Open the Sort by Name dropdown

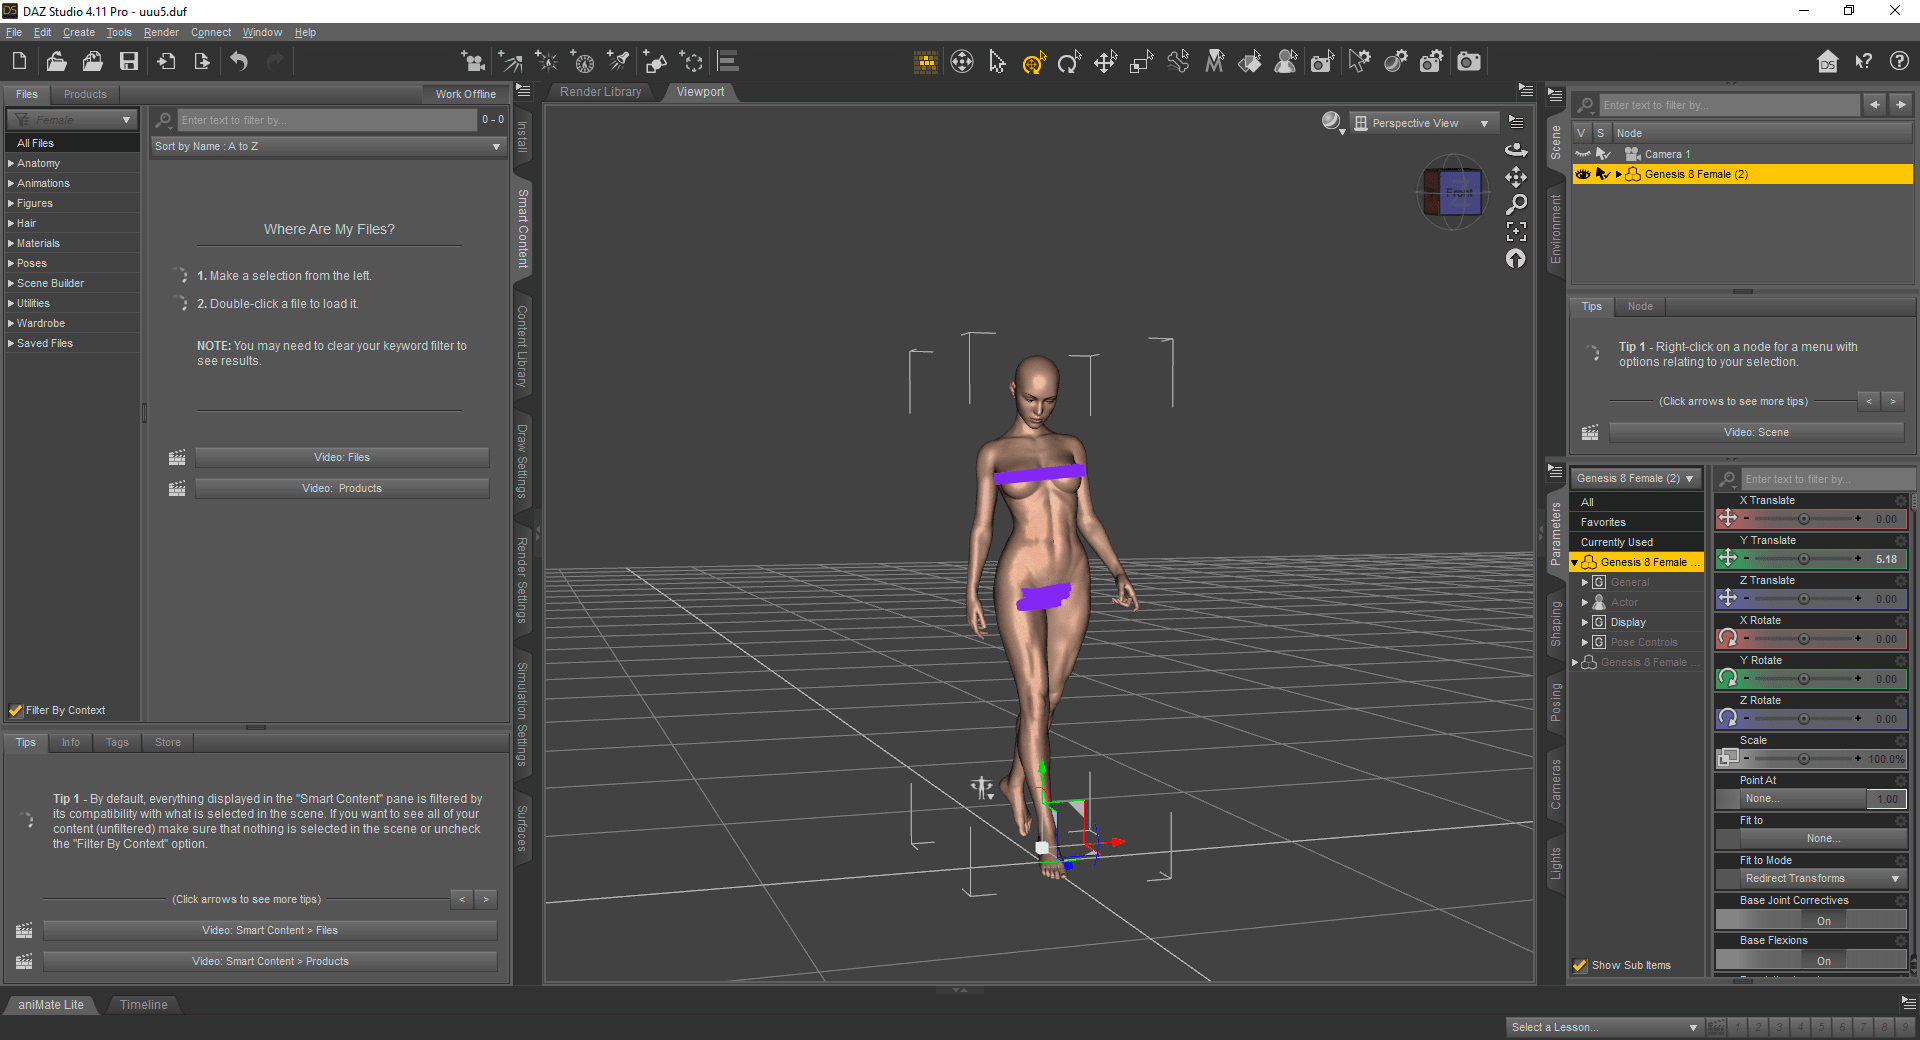tap(327, 147)
